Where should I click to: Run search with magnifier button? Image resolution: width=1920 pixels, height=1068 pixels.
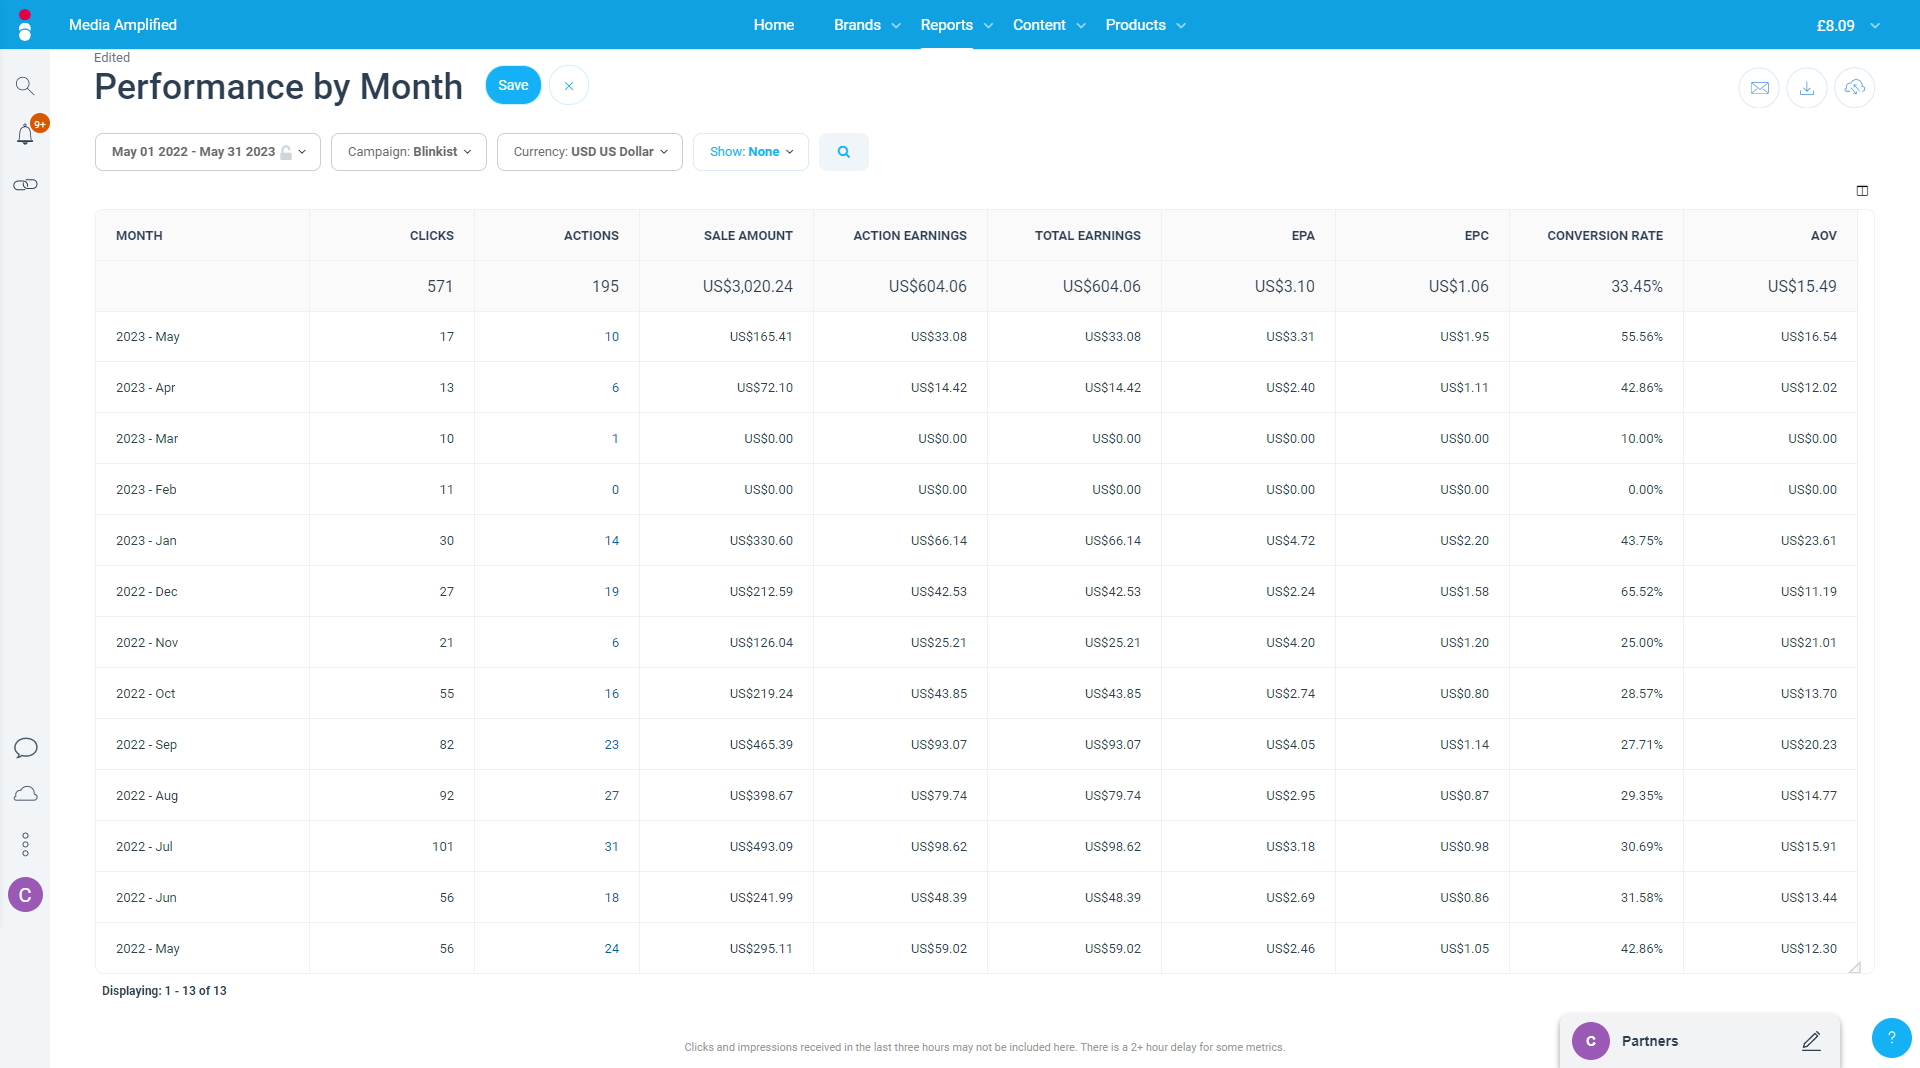click(x=844, y=152)
